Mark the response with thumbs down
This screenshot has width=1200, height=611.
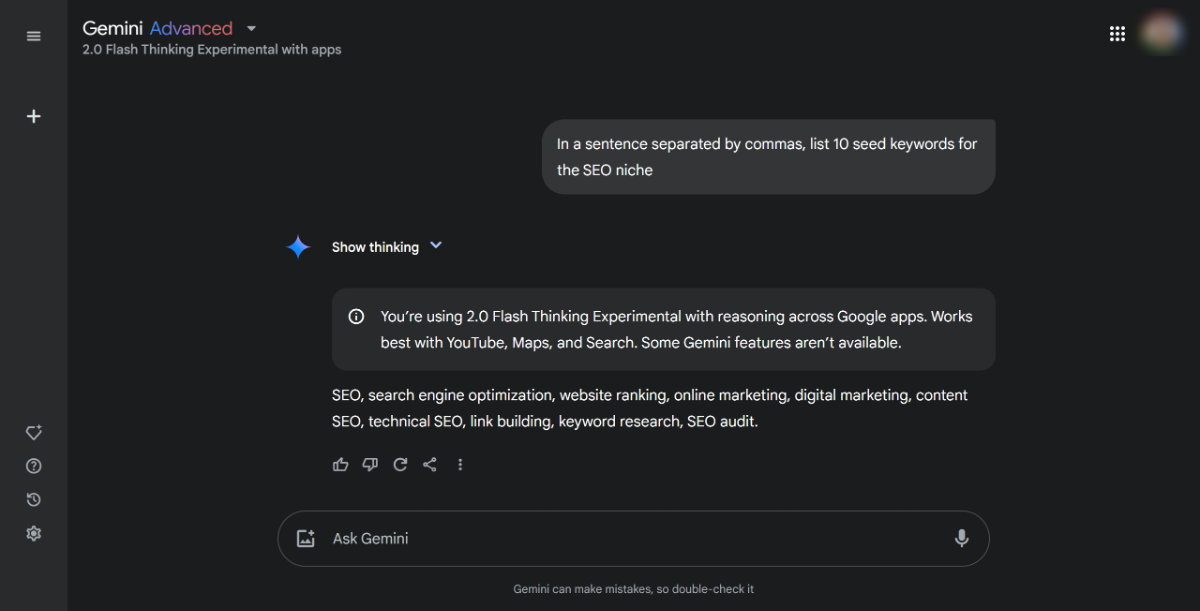click(x=371, y=464)
